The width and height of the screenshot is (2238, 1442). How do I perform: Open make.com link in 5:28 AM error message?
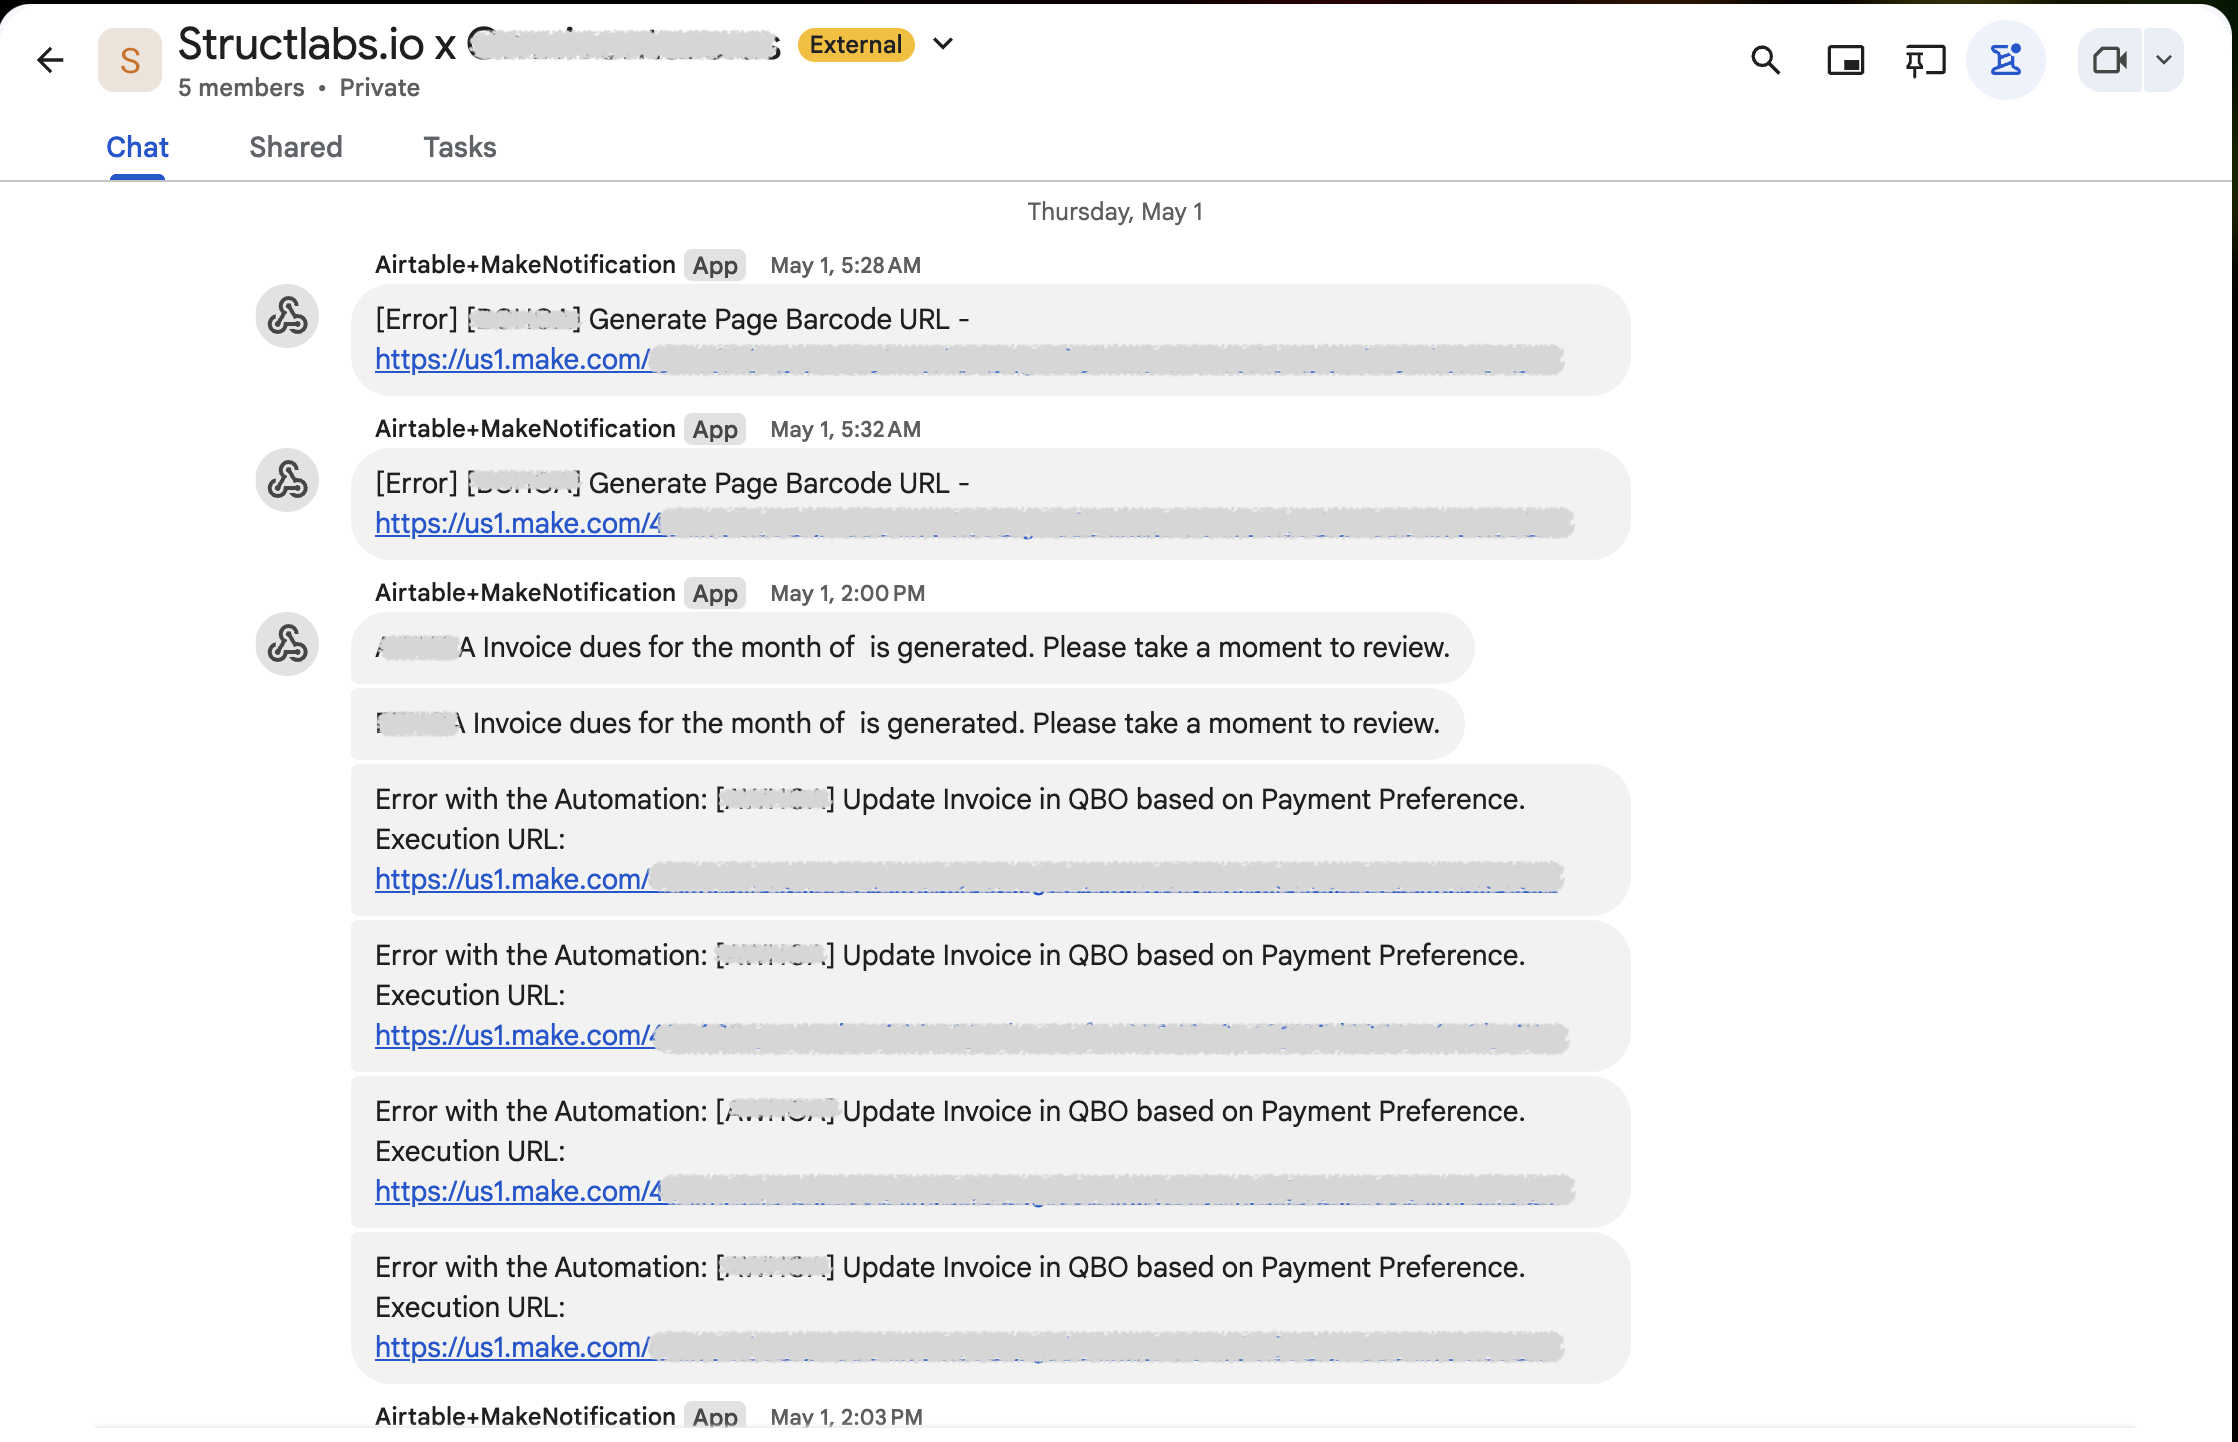pyautogui.click(x=969, y=360)
